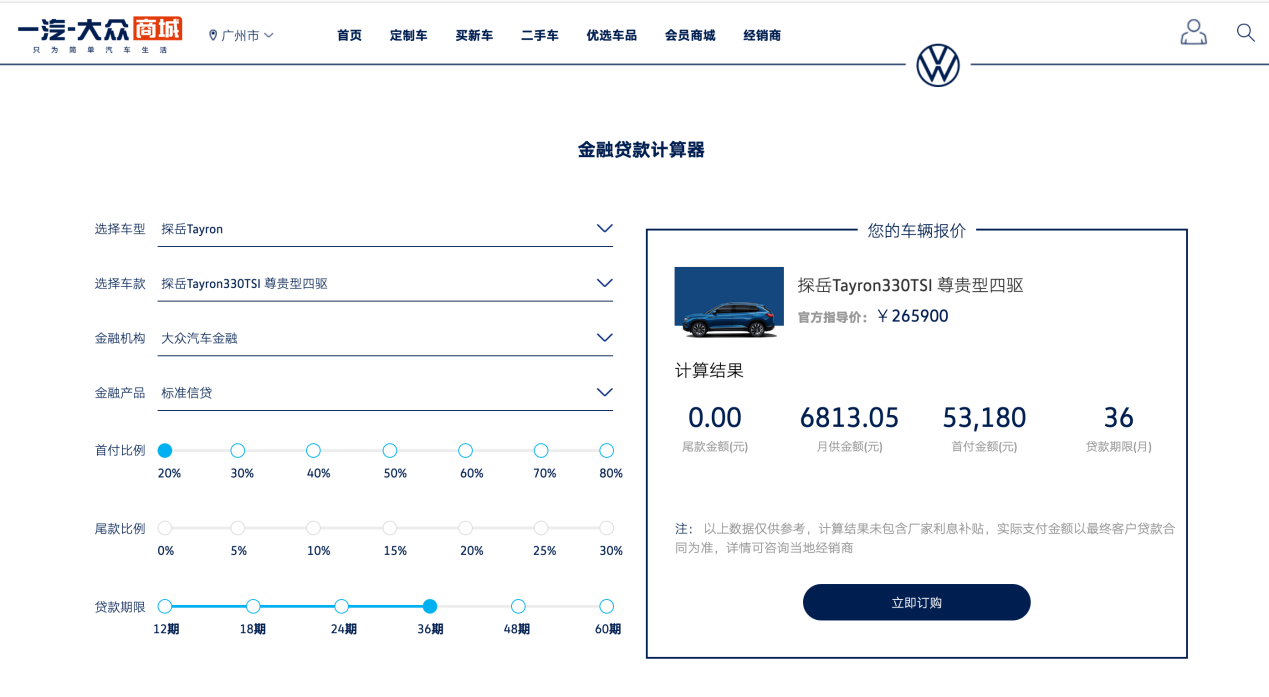
Task: Click the 立即订购 order button
Action: 917,602
